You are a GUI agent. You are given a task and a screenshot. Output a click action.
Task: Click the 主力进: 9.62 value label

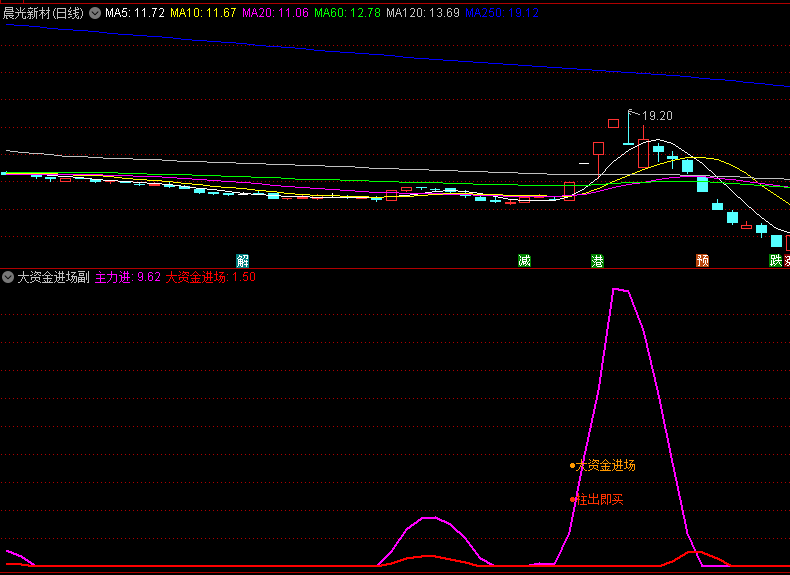pos(127,277)
